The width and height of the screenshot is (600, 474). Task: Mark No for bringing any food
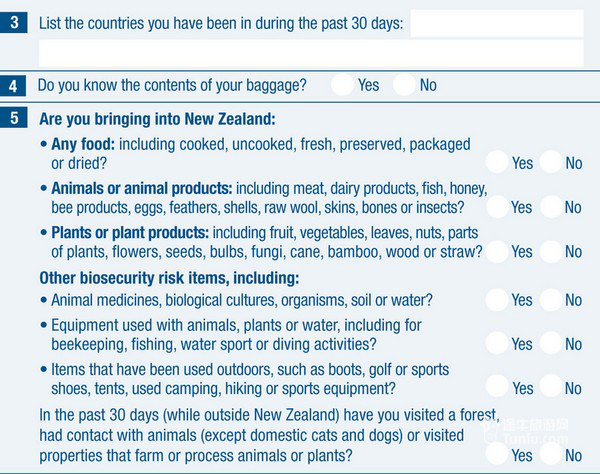(551, 162)
